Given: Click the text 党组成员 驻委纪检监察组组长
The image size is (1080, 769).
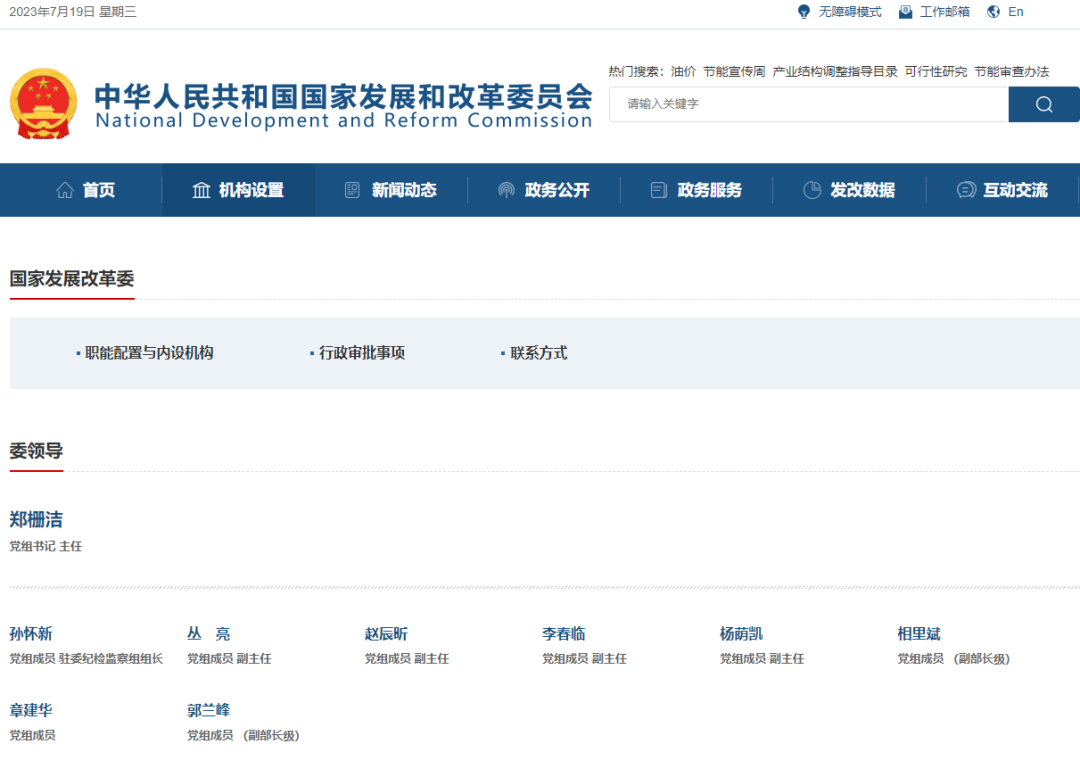Looking at the screenshot, I should coord(86,659).
